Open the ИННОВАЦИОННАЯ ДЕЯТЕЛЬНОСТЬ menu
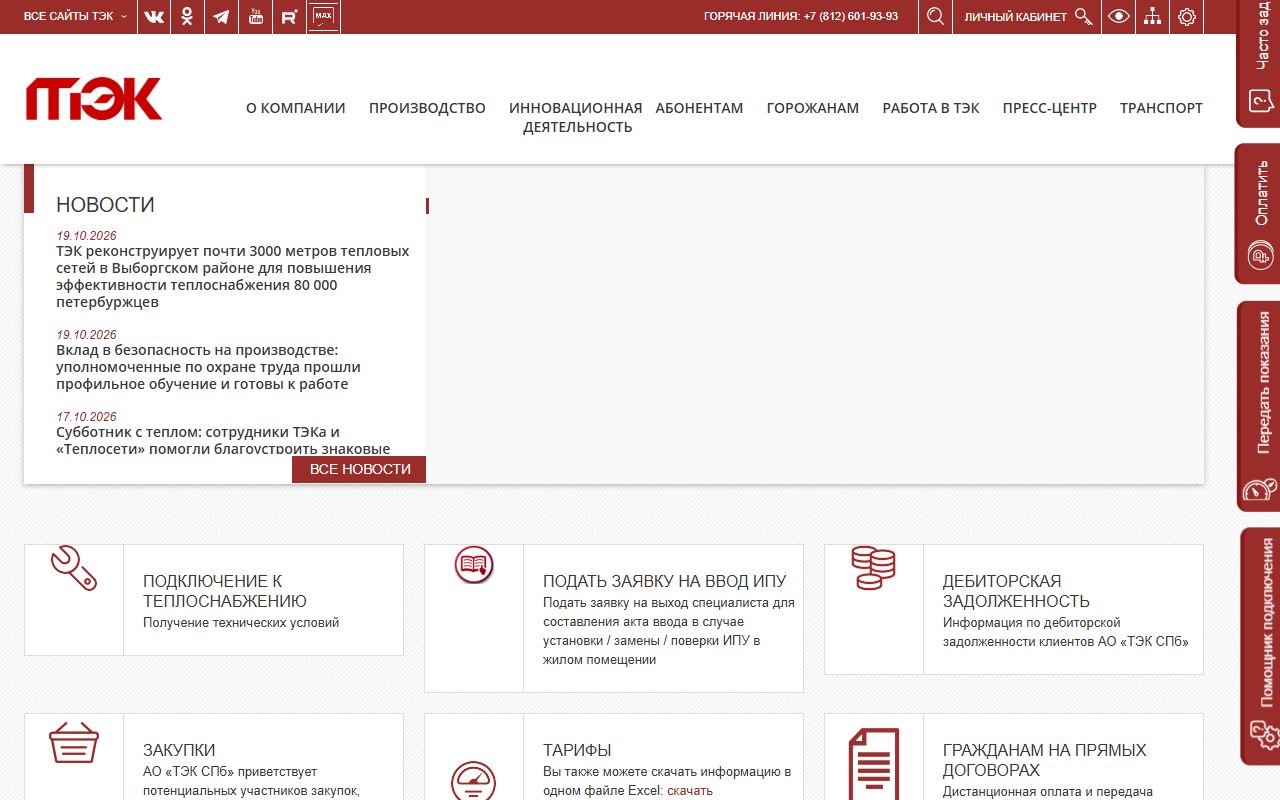 pos(576,117)
